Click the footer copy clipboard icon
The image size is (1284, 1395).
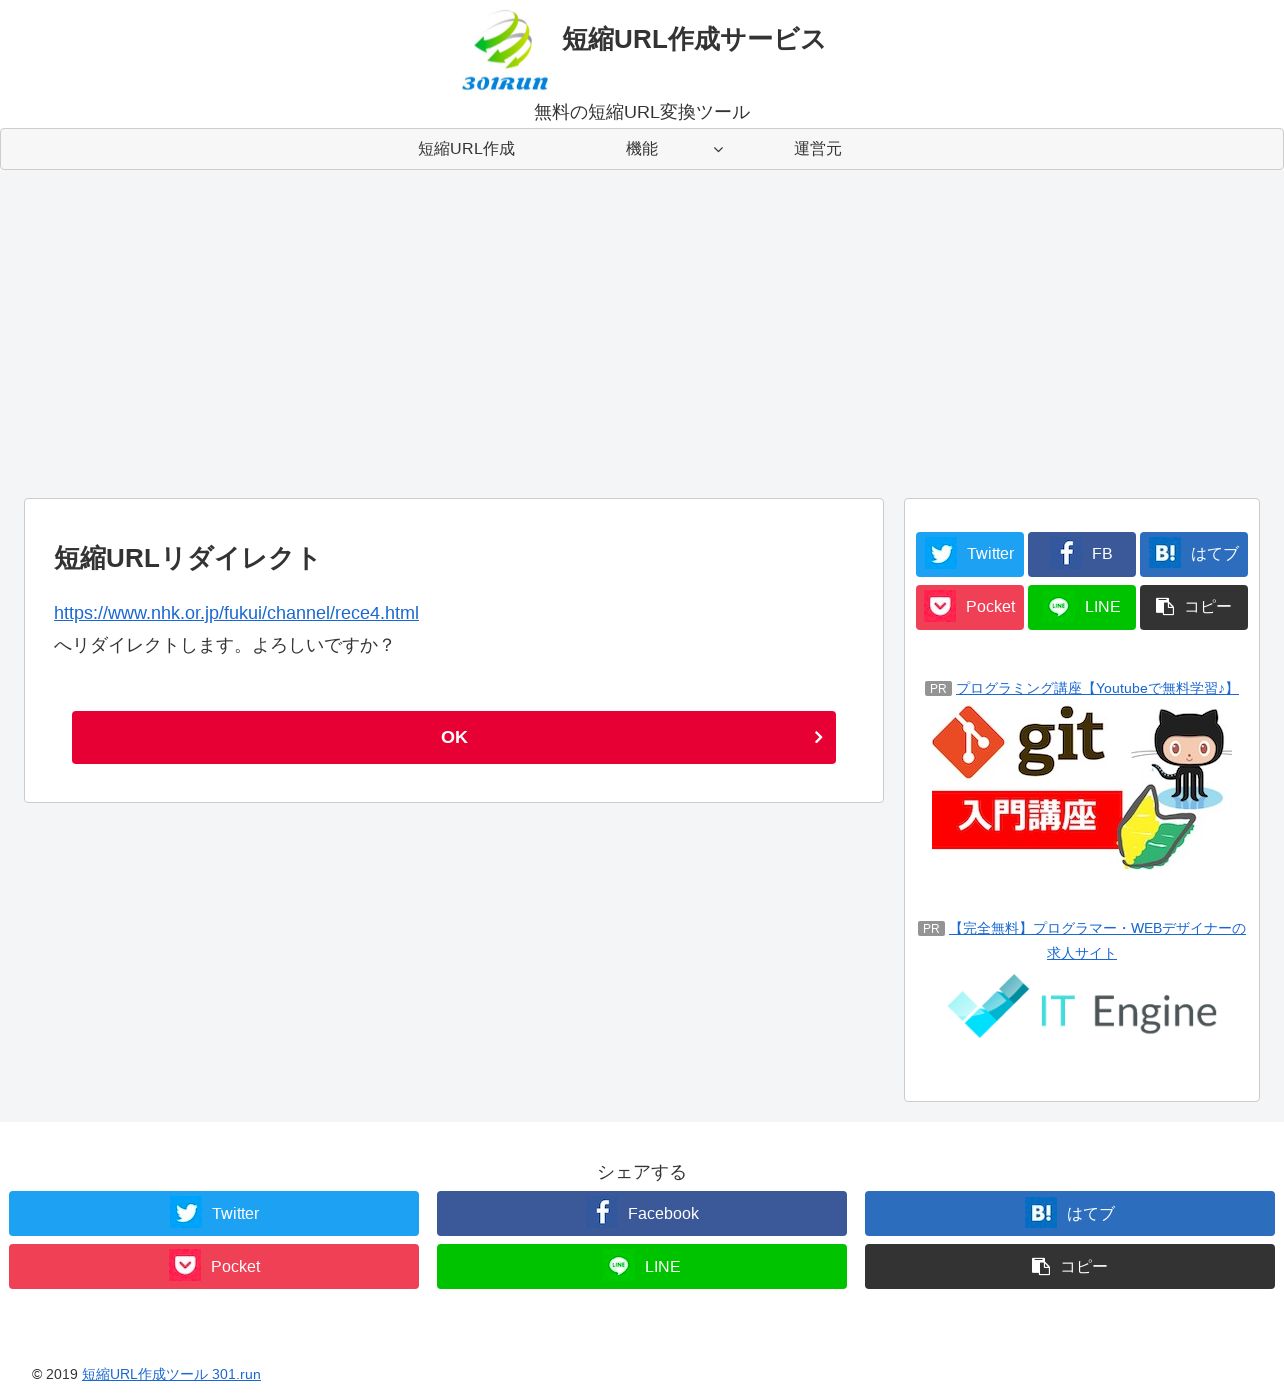1041,1266
